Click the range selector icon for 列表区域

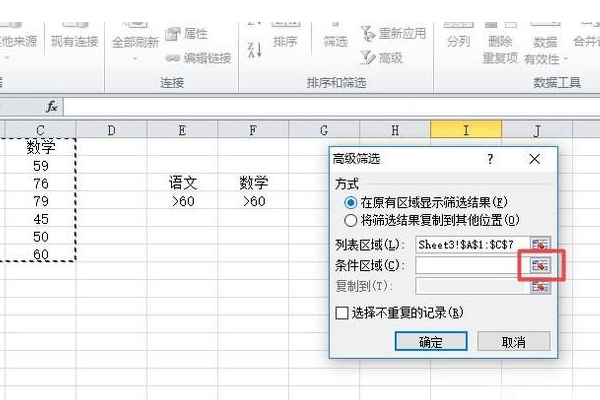(x=540, y=244)
